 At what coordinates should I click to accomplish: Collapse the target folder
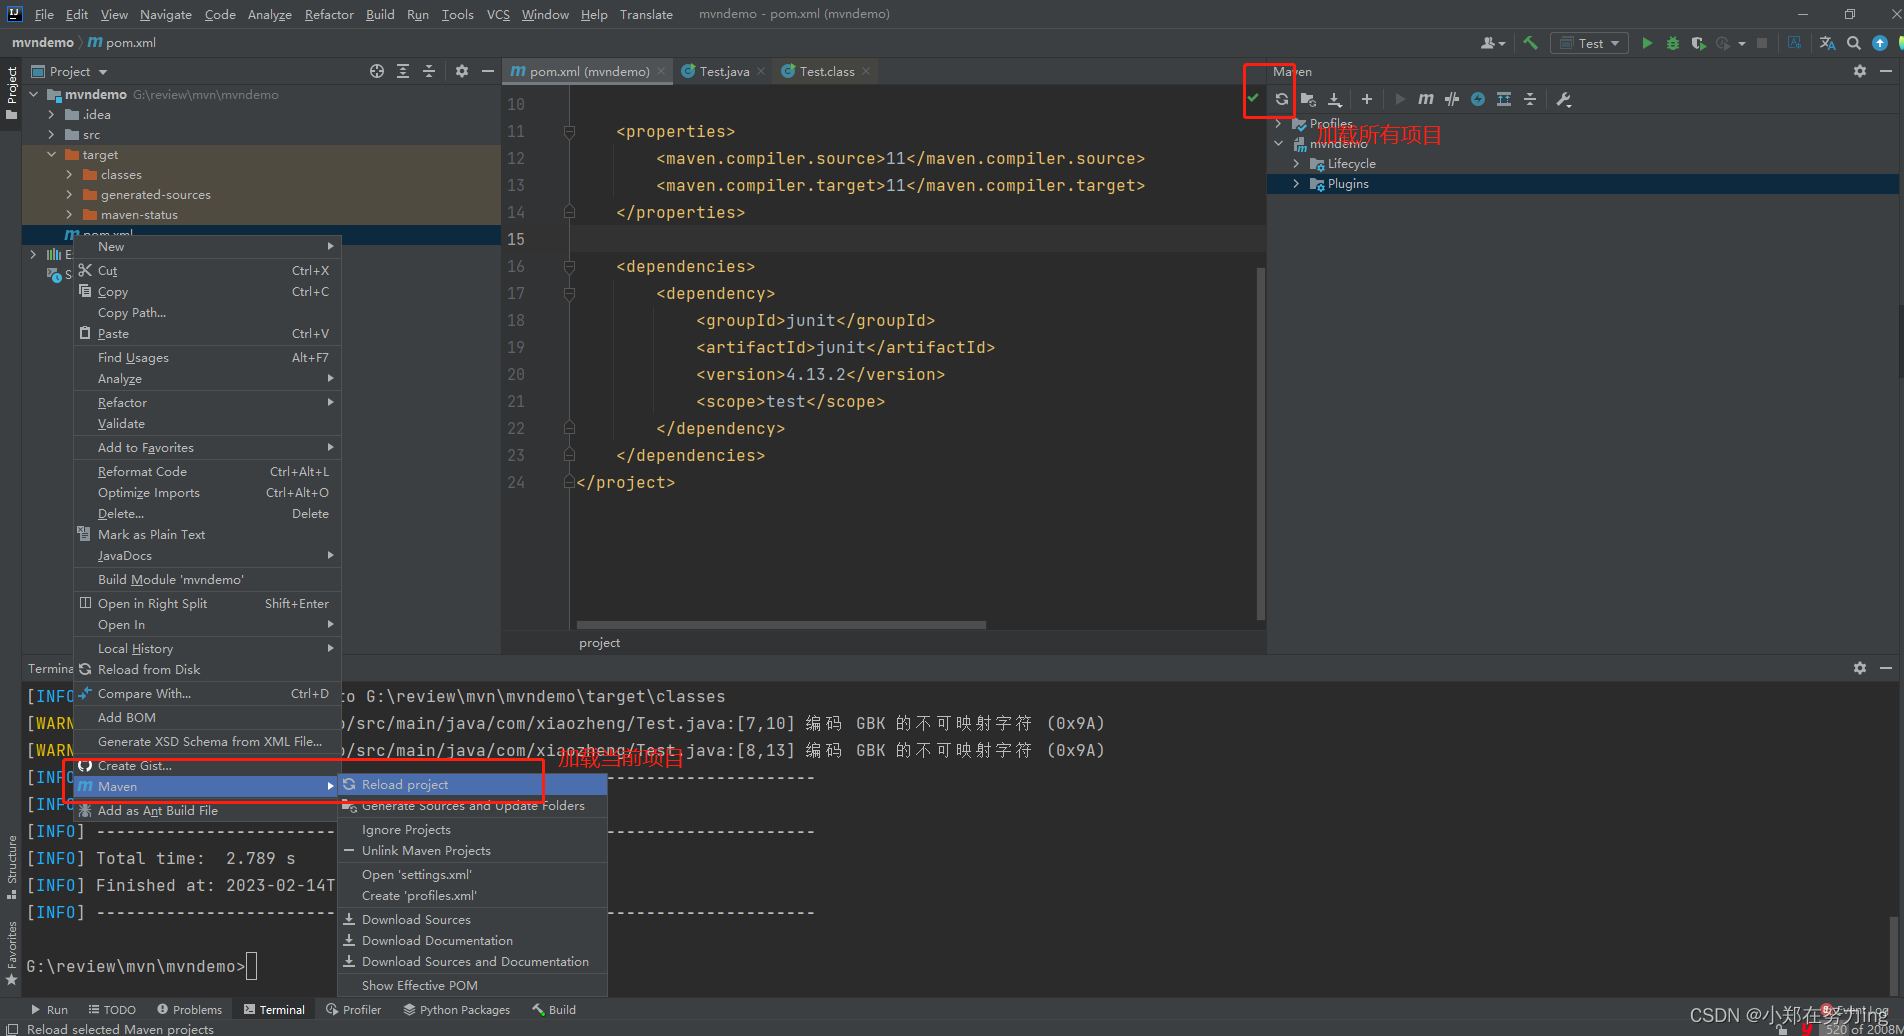point(51,155)
